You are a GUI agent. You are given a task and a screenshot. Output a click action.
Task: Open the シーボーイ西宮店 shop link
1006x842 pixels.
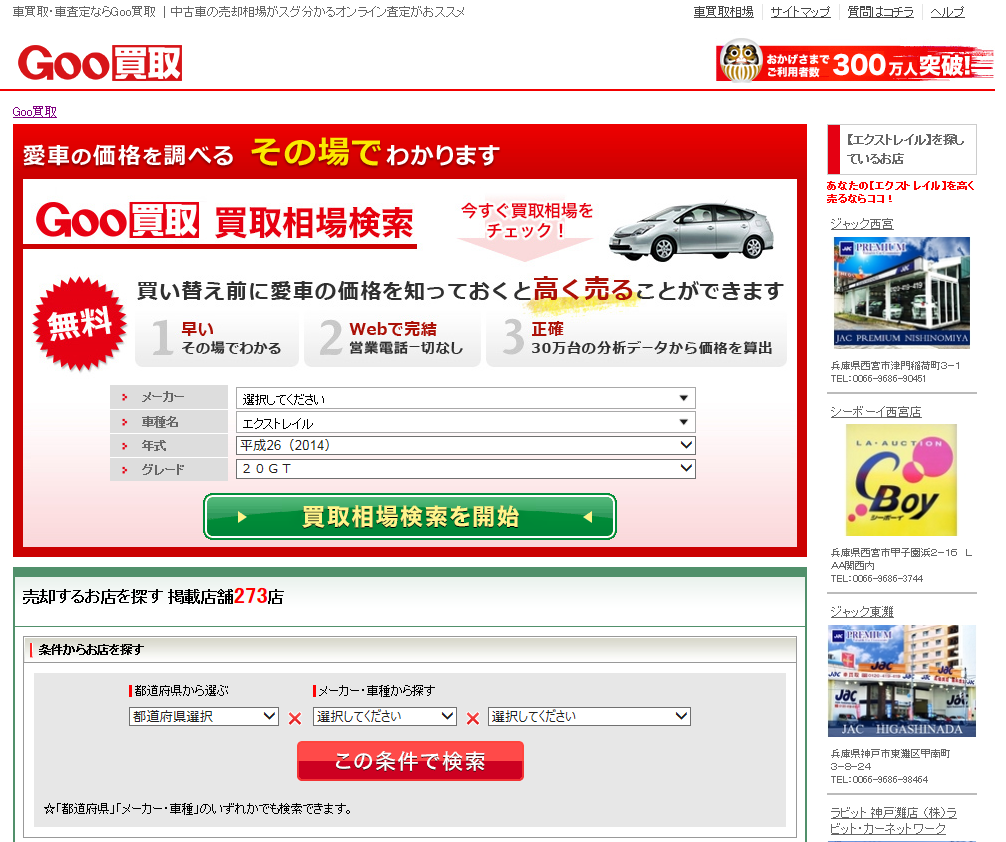point(875,411)
